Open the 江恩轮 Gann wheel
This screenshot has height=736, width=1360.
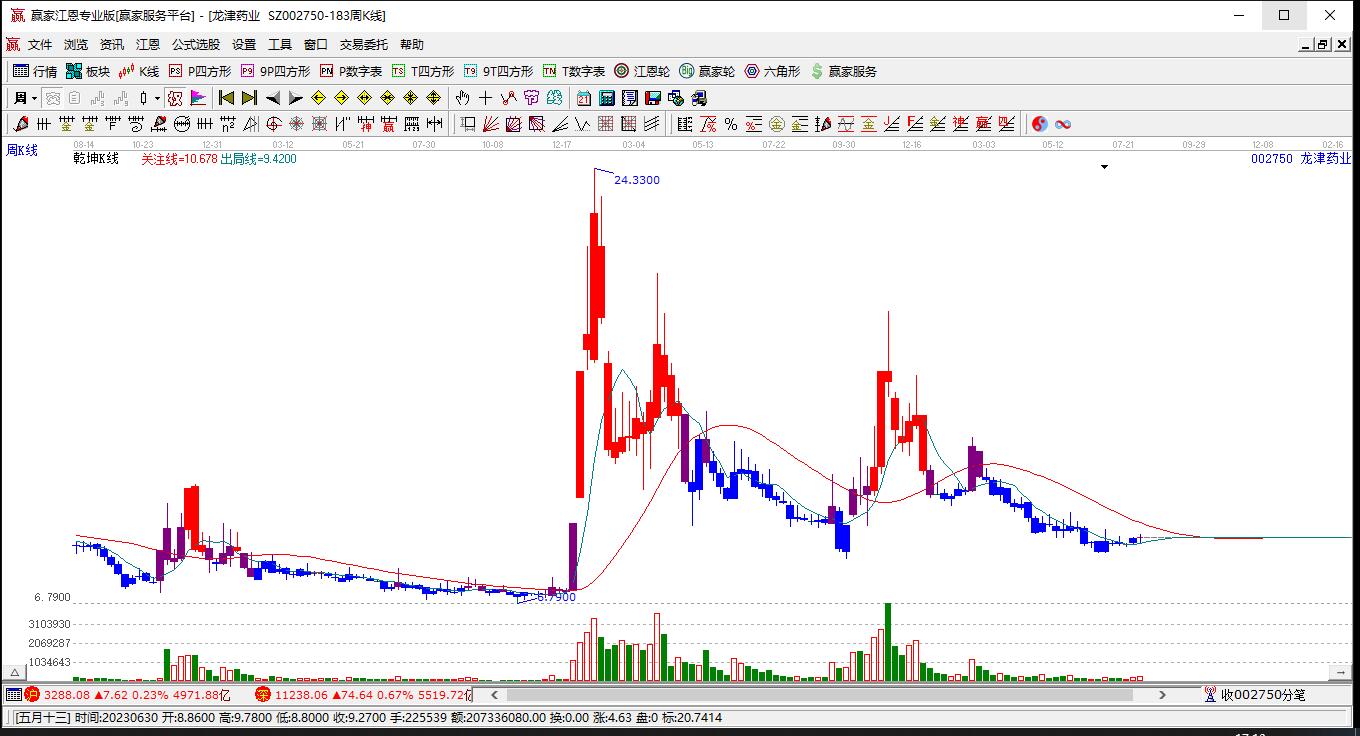642,71
